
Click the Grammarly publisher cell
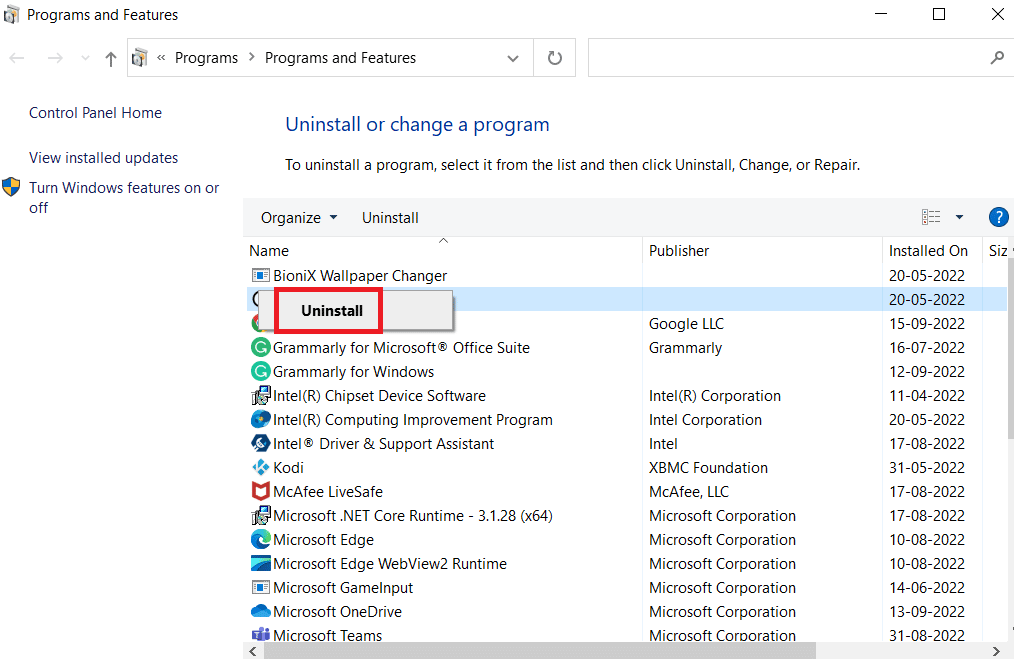685,348
